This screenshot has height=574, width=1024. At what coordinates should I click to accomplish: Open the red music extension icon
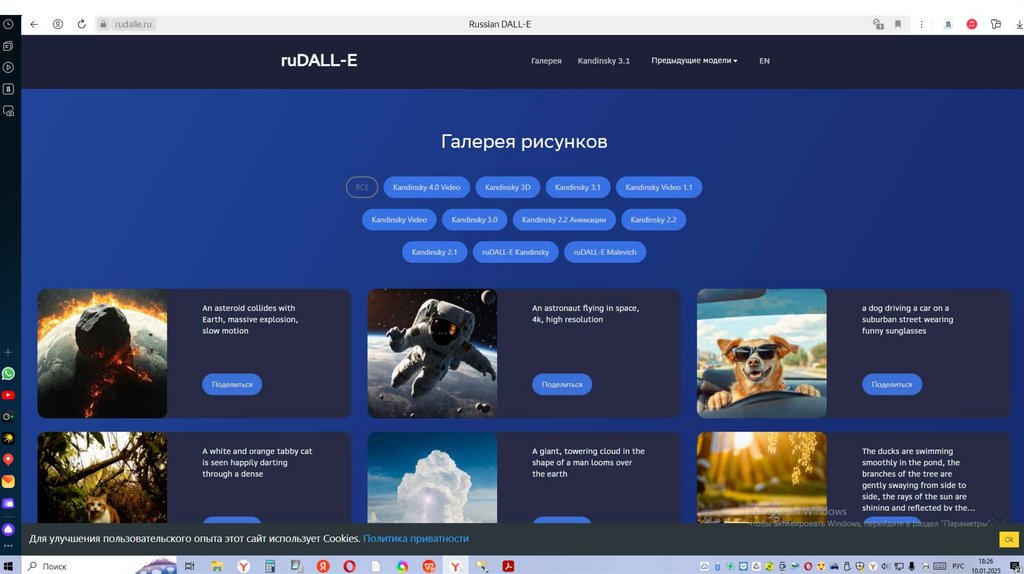[972, 24]
